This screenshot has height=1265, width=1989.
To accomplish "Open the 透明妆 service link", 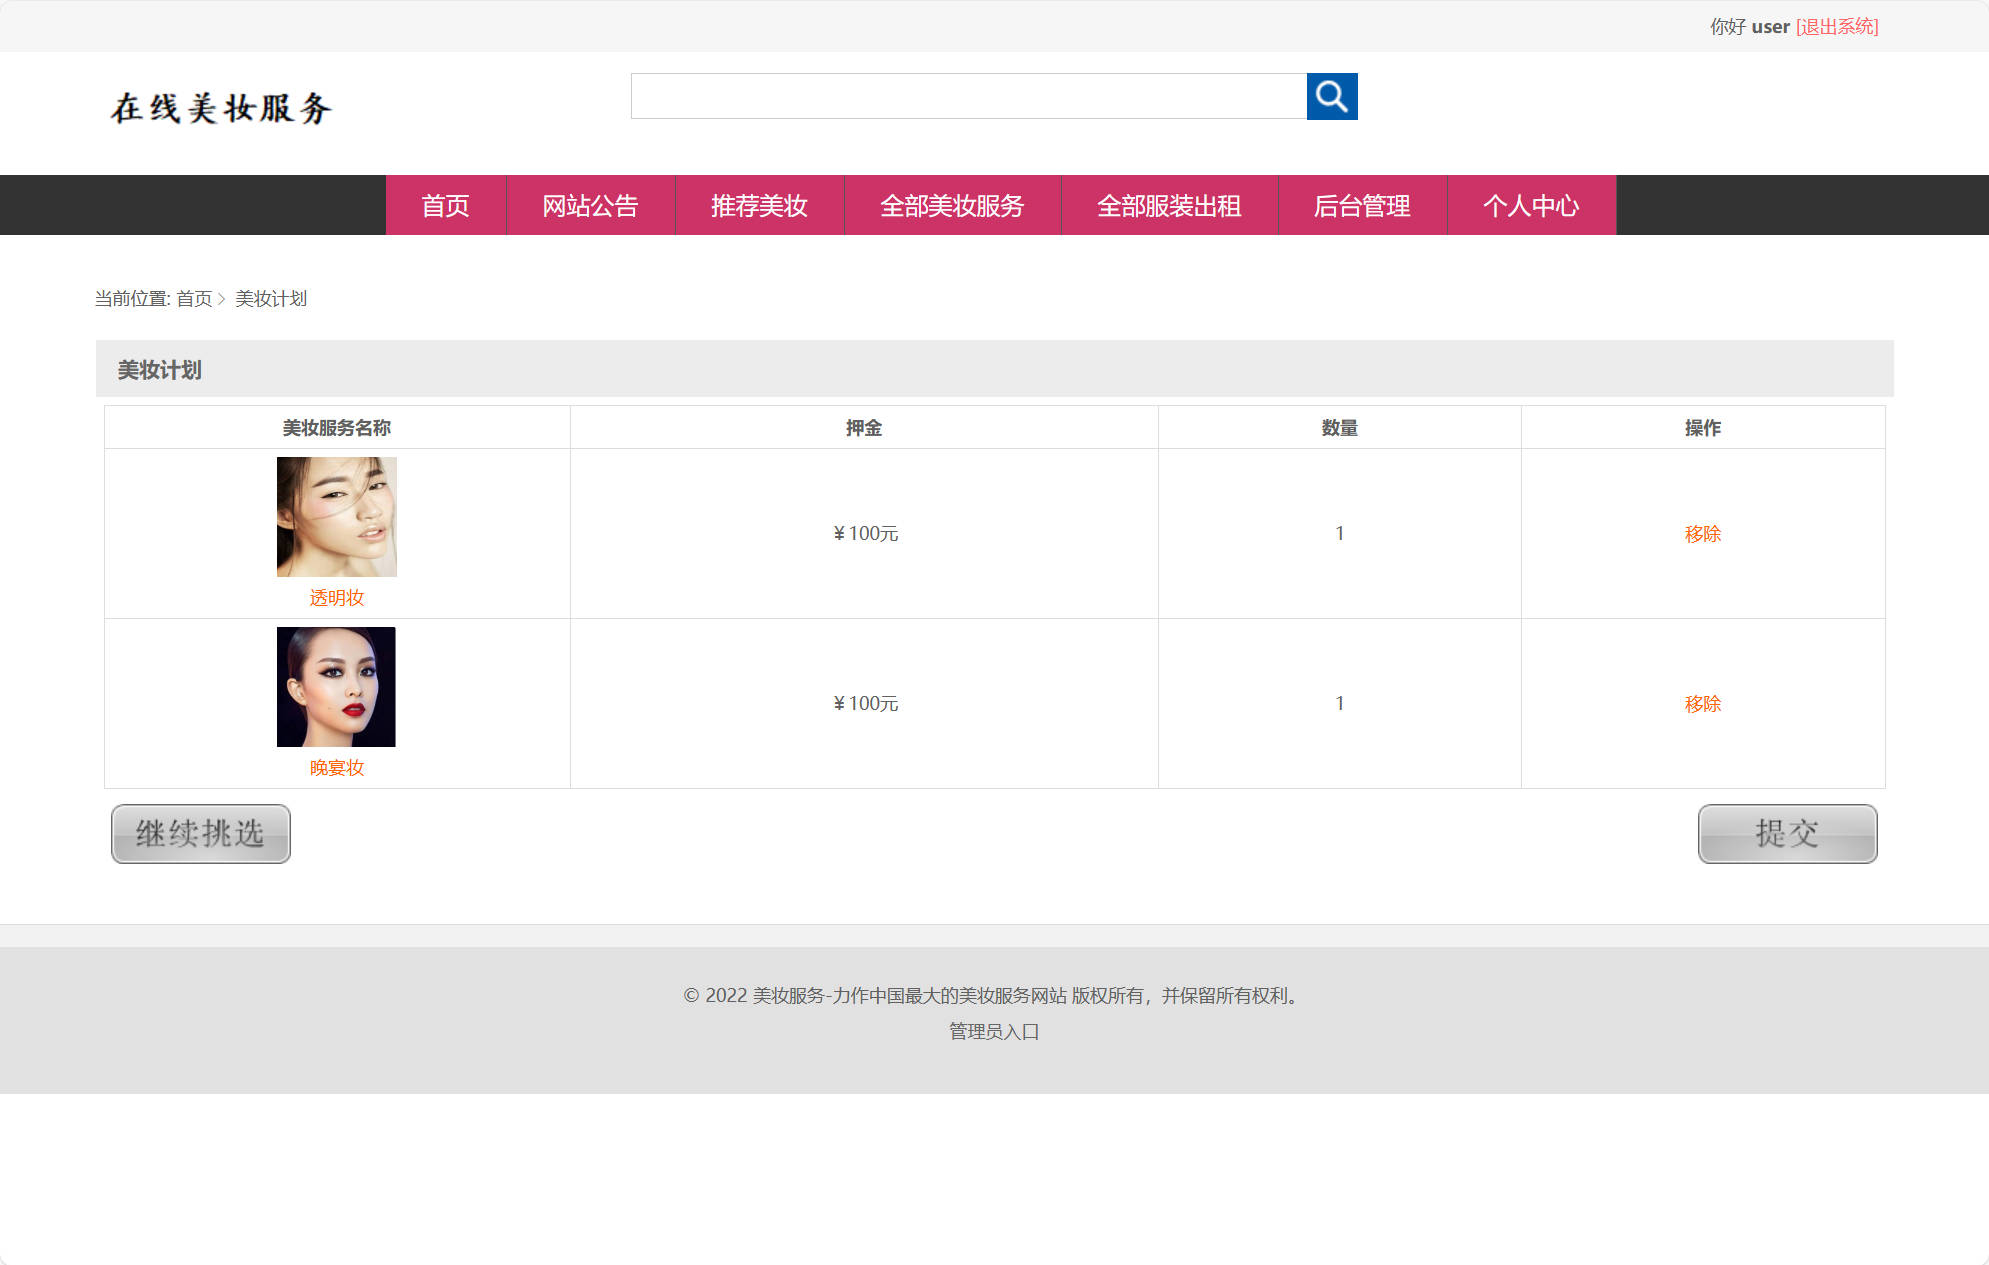I will [336, 597].
